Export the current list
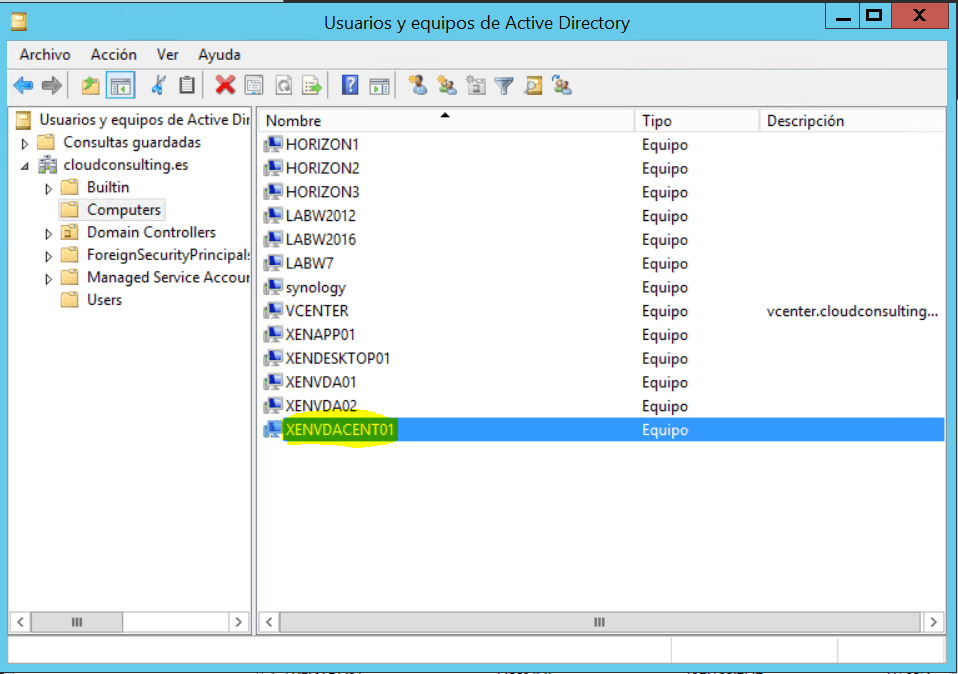 tap(313, 85)
